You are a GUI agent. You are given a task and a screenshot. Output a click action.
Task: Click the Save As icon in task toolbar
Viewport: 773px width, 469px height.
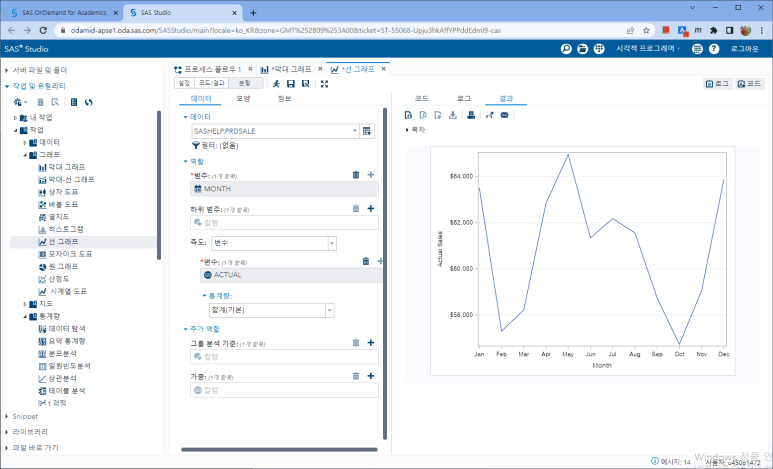[306, 84]
